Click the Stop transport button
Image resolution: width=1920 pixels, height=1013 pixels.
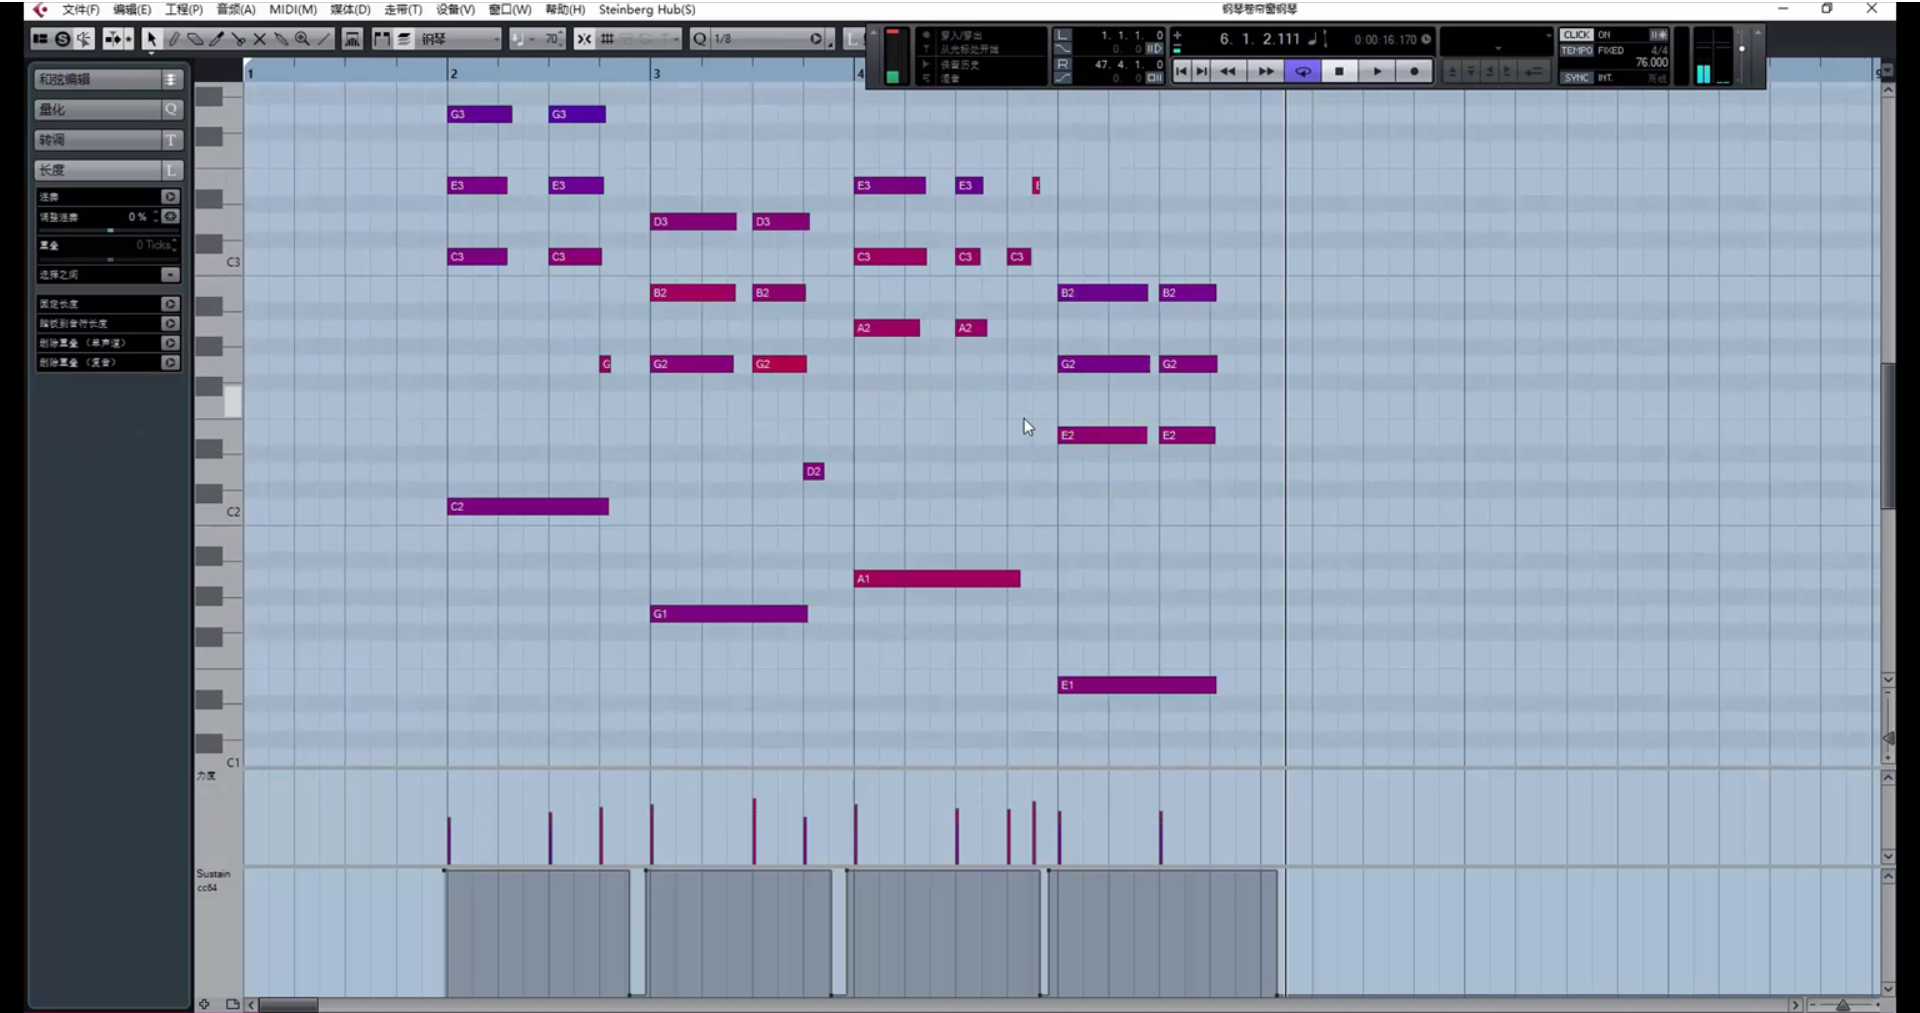(1339, 71)
